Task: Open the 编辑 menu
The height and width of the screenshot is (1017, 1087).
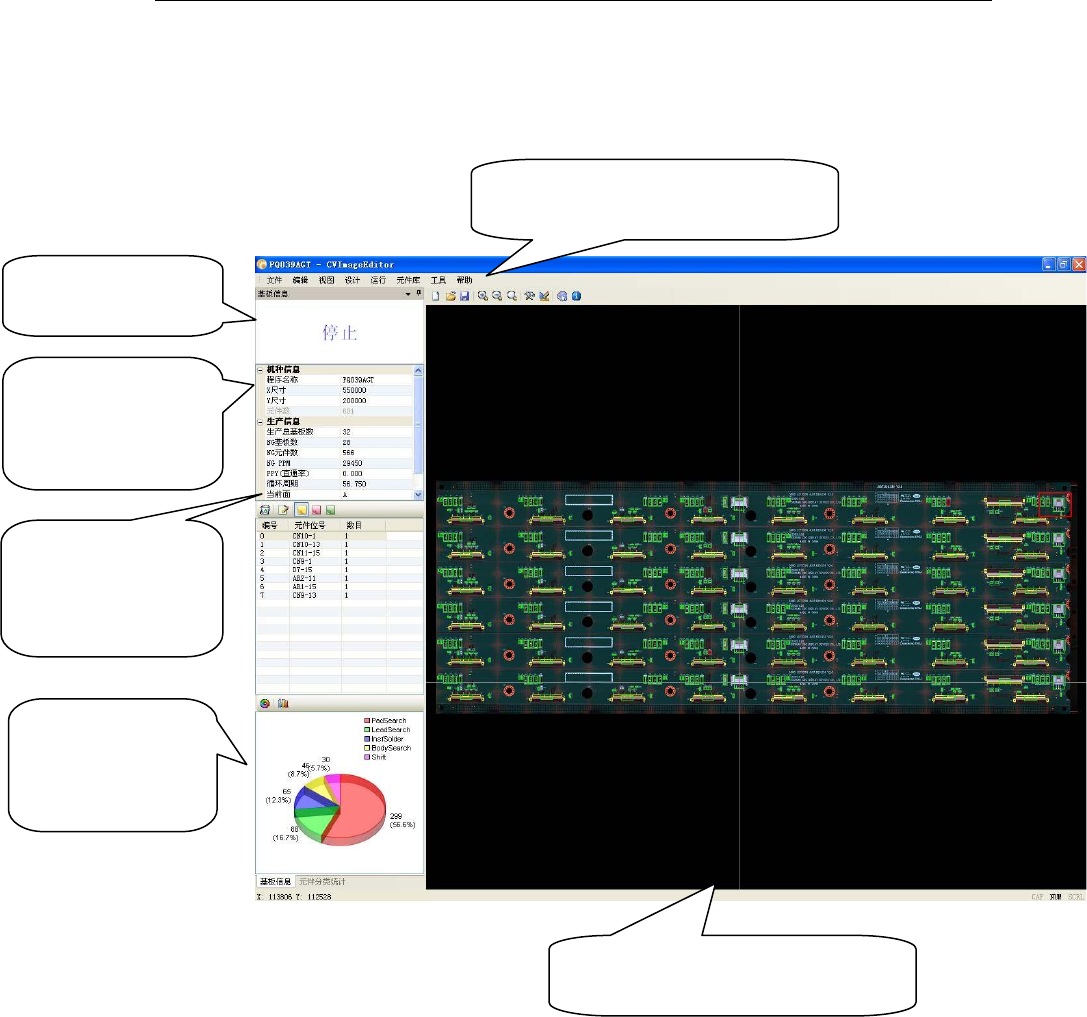Action: [300, 280]
